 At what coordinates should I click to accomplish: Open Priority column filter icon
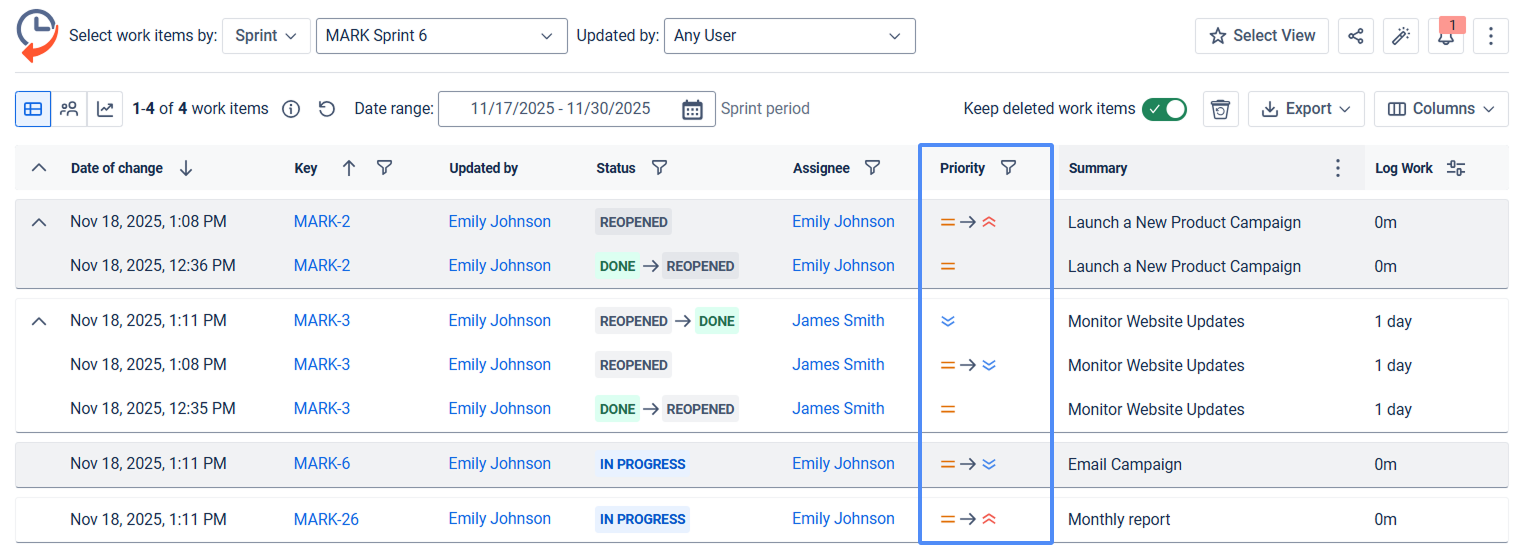click(1008, 168)
